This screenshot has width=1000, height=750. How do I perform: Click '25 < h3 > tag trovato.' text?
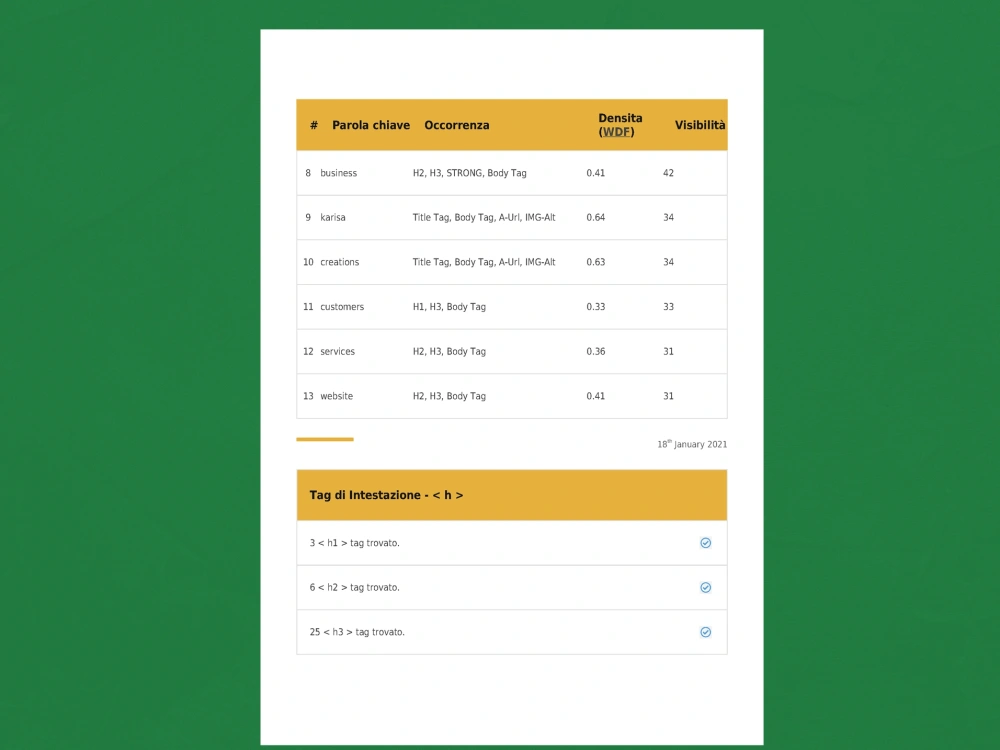(357, 632)
